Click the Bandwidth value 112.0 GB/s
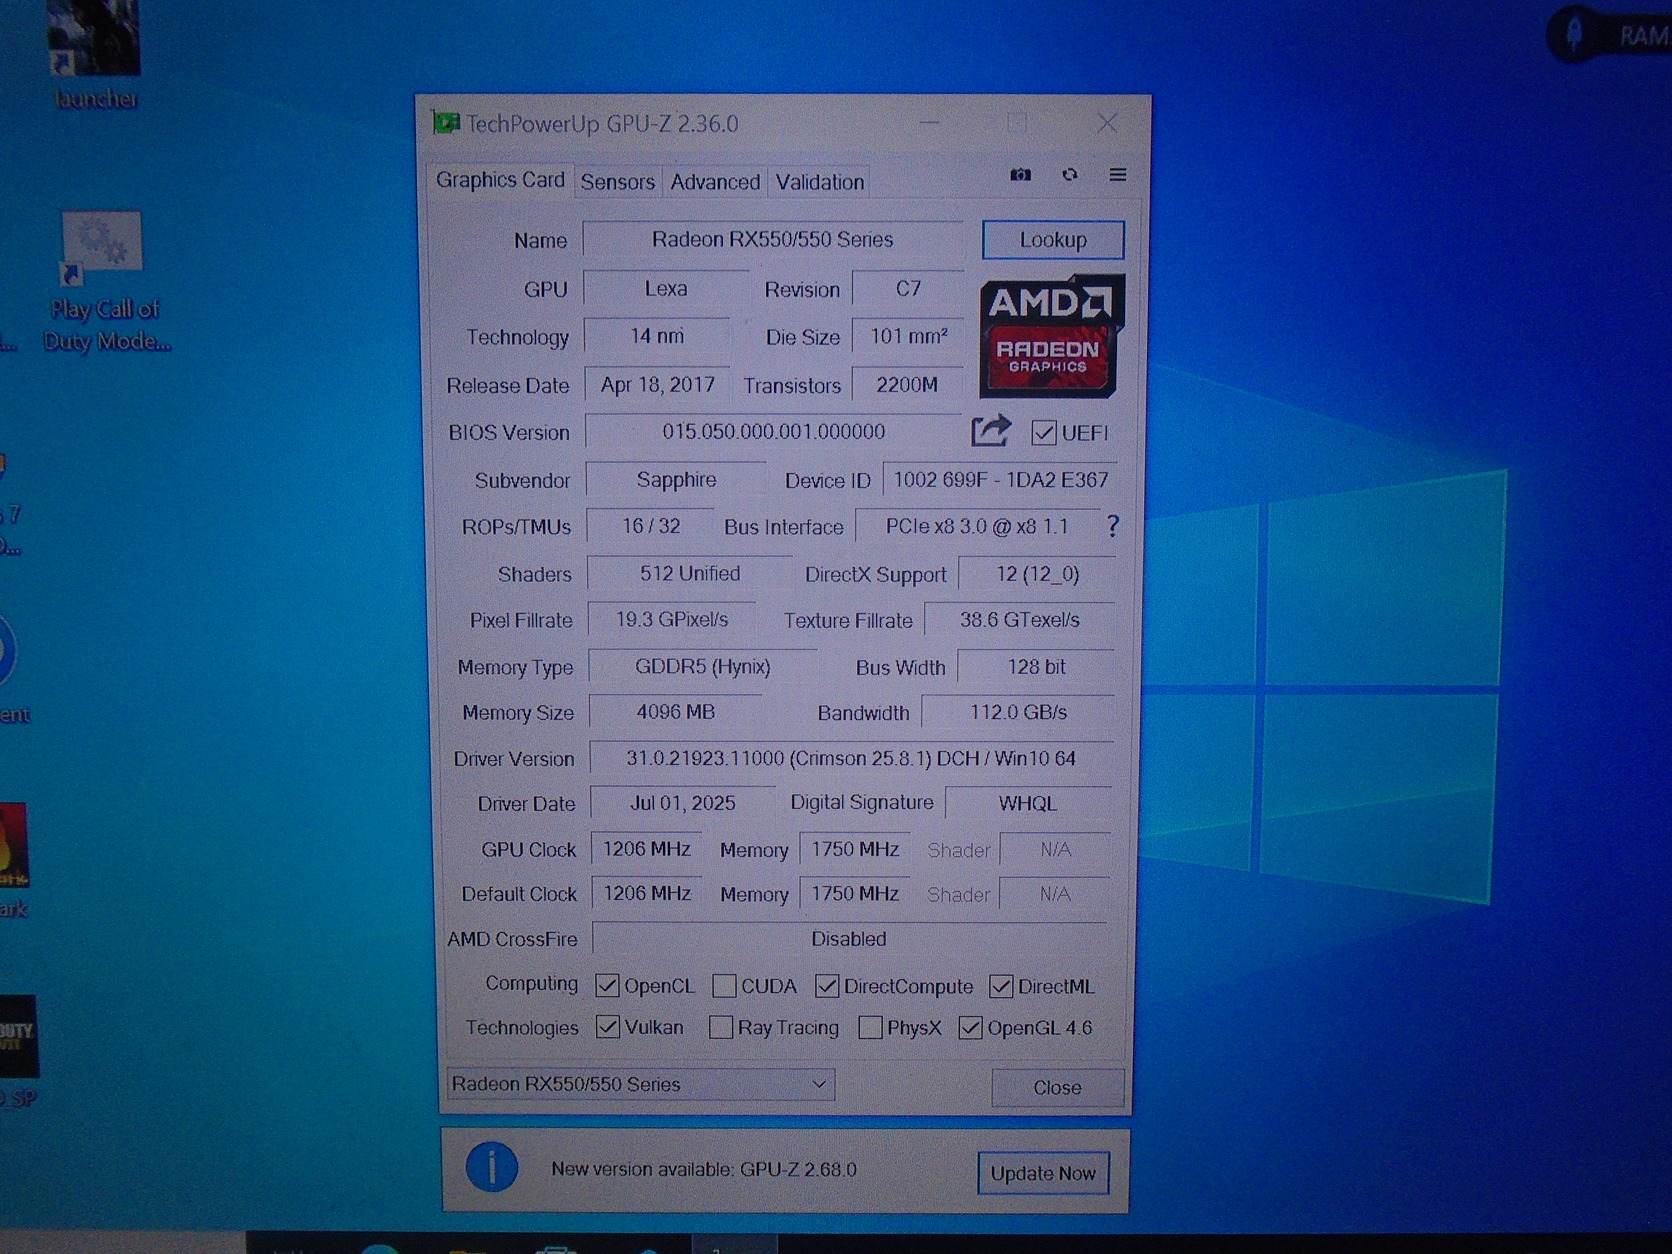This screenshot has height=1254, width=1672. tap(1018, 712)
